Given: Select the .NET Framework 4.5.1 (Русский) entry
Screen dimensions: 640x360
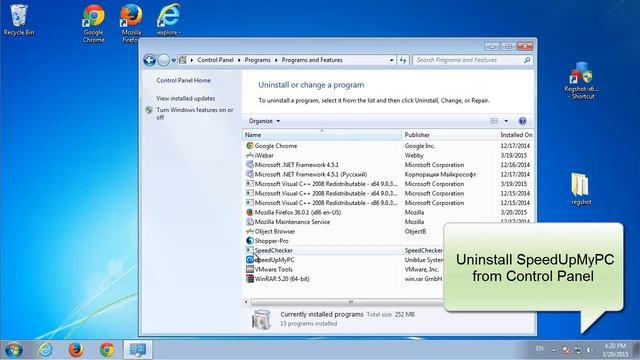Looking at the screenshot, I should click(x=311, y=174).
